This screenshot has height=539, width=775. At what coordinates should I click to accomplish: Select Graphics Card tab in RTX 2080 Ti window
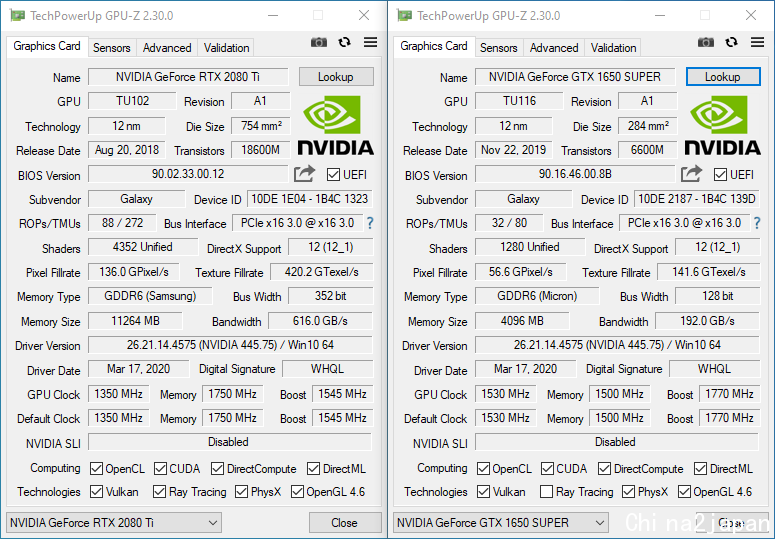point(47,46)
